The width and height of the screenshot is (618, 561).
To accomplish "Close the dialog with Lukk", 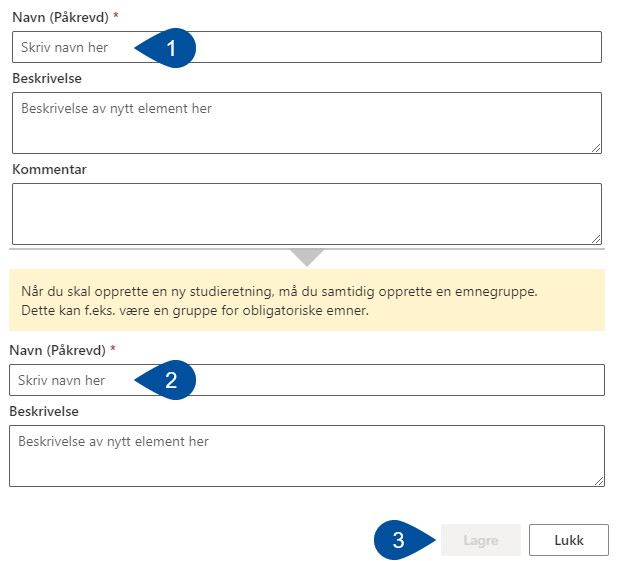I will pyautogui.click(x=569, y=540).
